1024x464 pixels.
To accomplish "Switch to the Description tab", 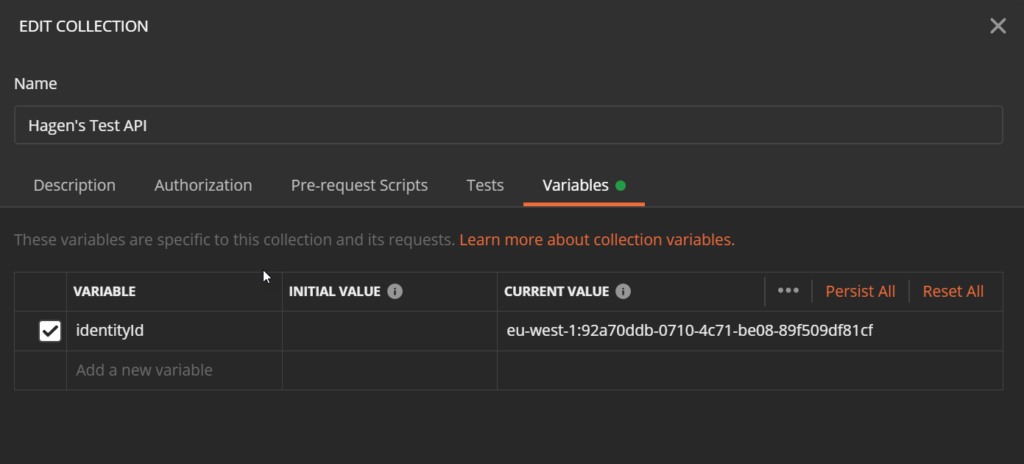I will point(74,185).
